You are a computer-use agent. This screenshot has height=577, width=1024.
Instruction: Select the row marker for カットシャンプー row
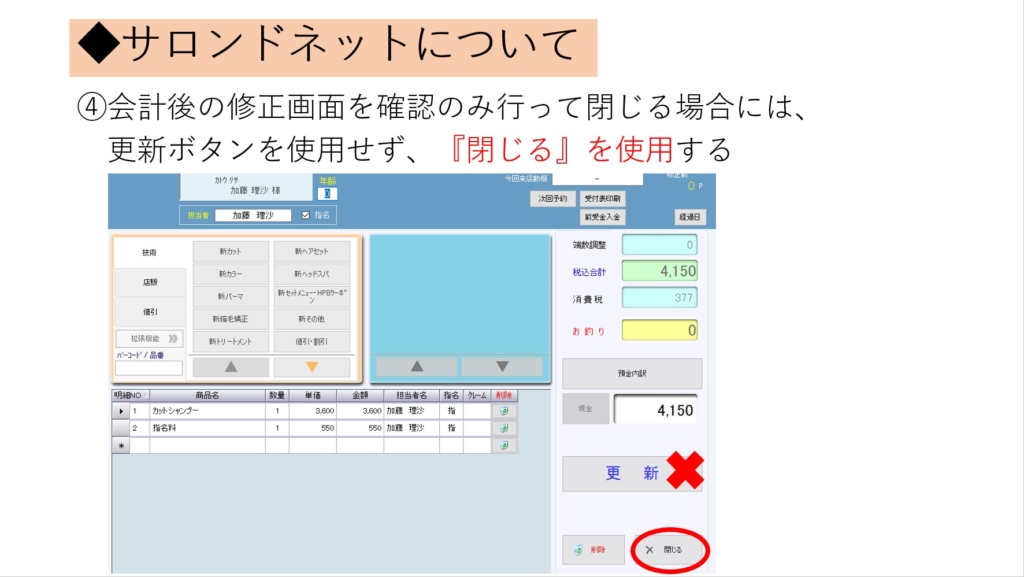coord(121,411)
